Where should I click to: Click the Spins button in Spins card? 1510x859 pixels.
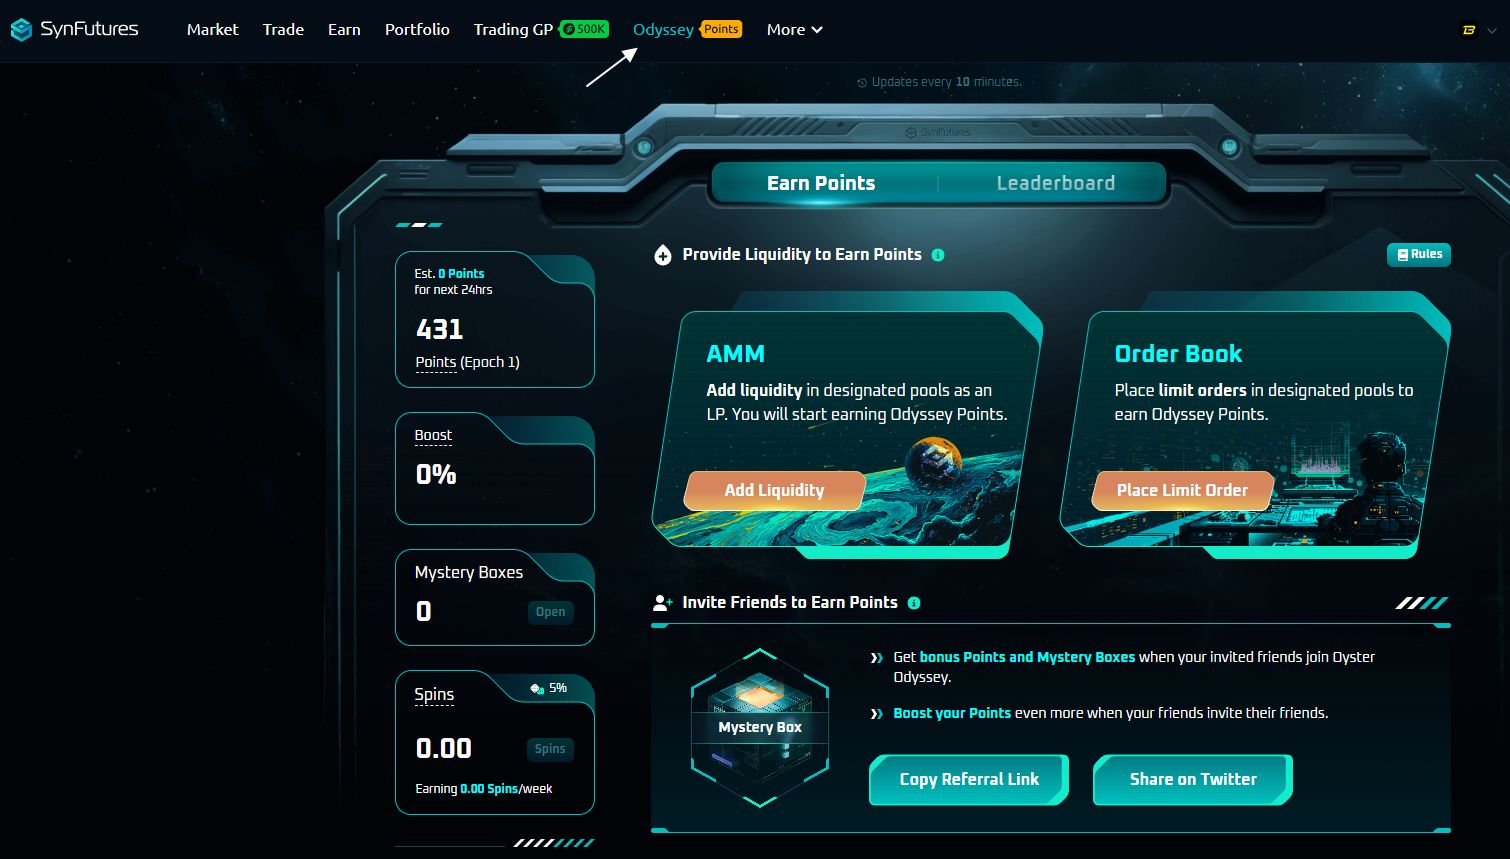[x=550, y=749]
